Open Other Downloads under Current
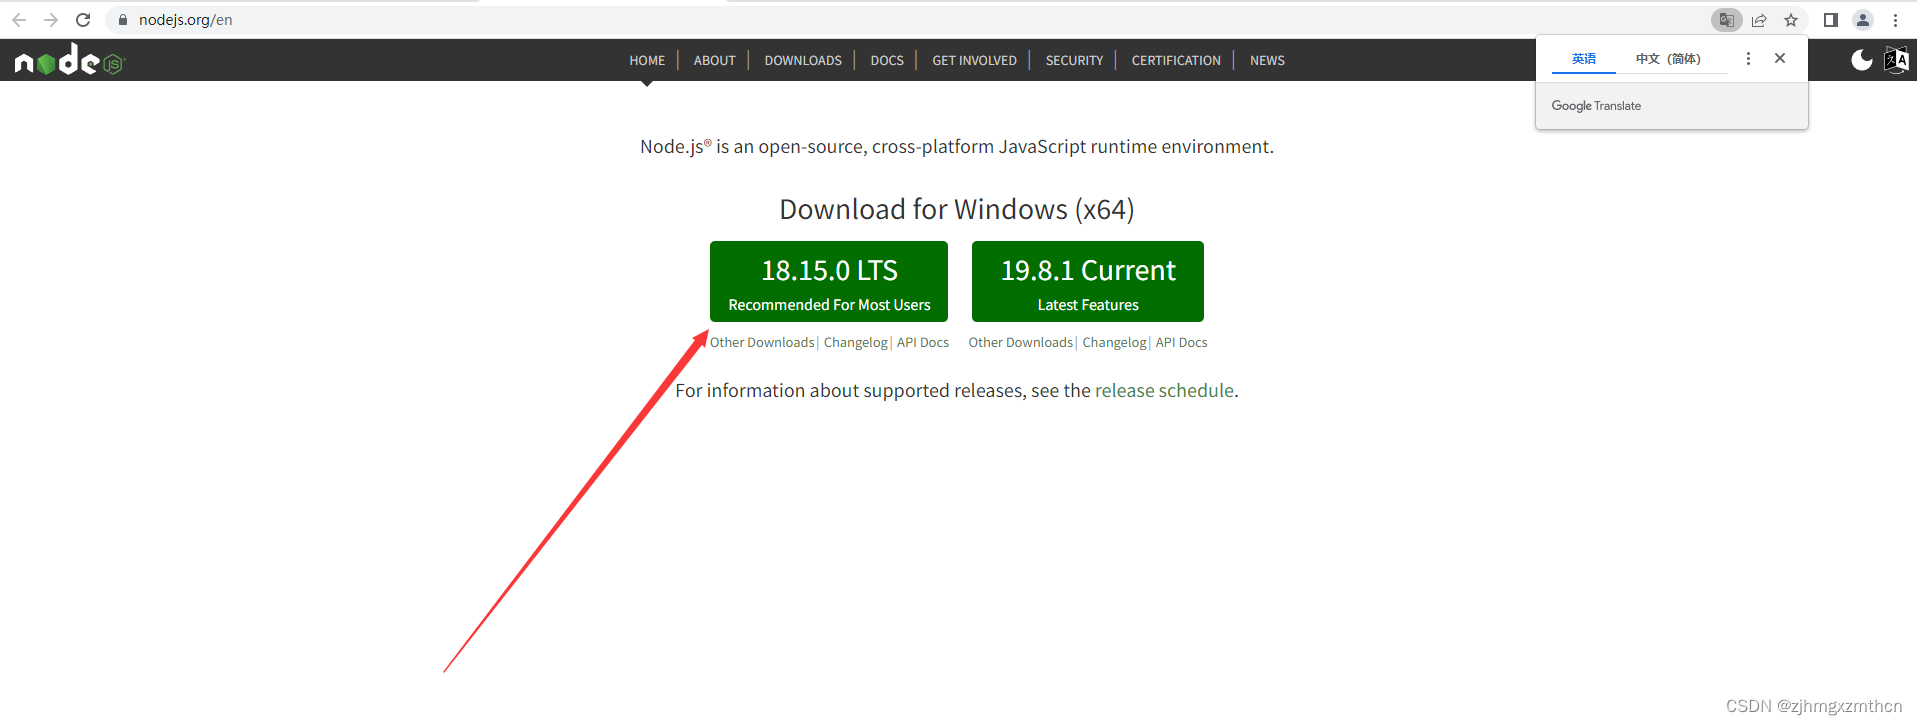1917x725 pixels. (x=1020, y=342)
